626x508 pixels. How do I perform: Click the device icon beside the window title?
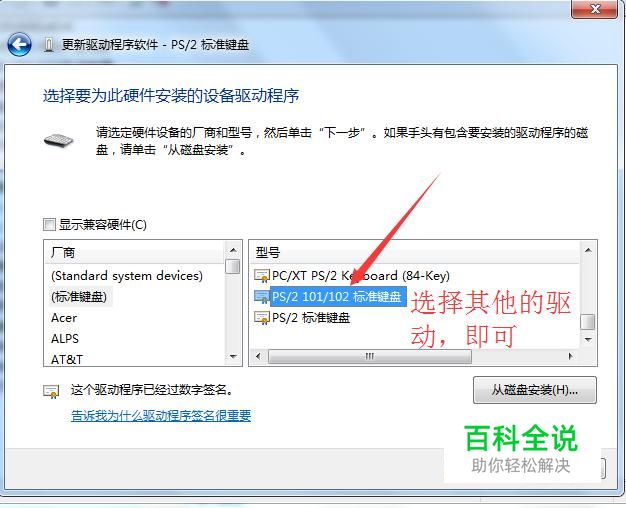click(48, 45)
